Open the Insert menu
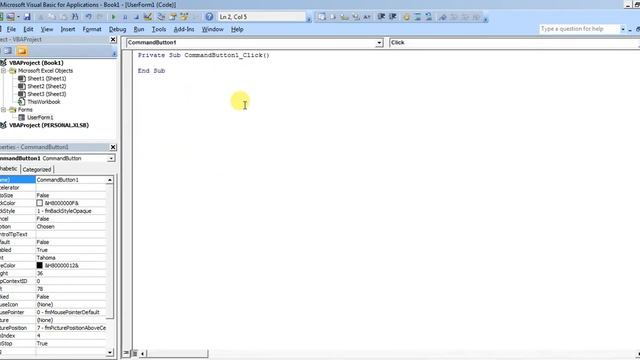This screenshot has width=640, height=360. pos(68,29)
